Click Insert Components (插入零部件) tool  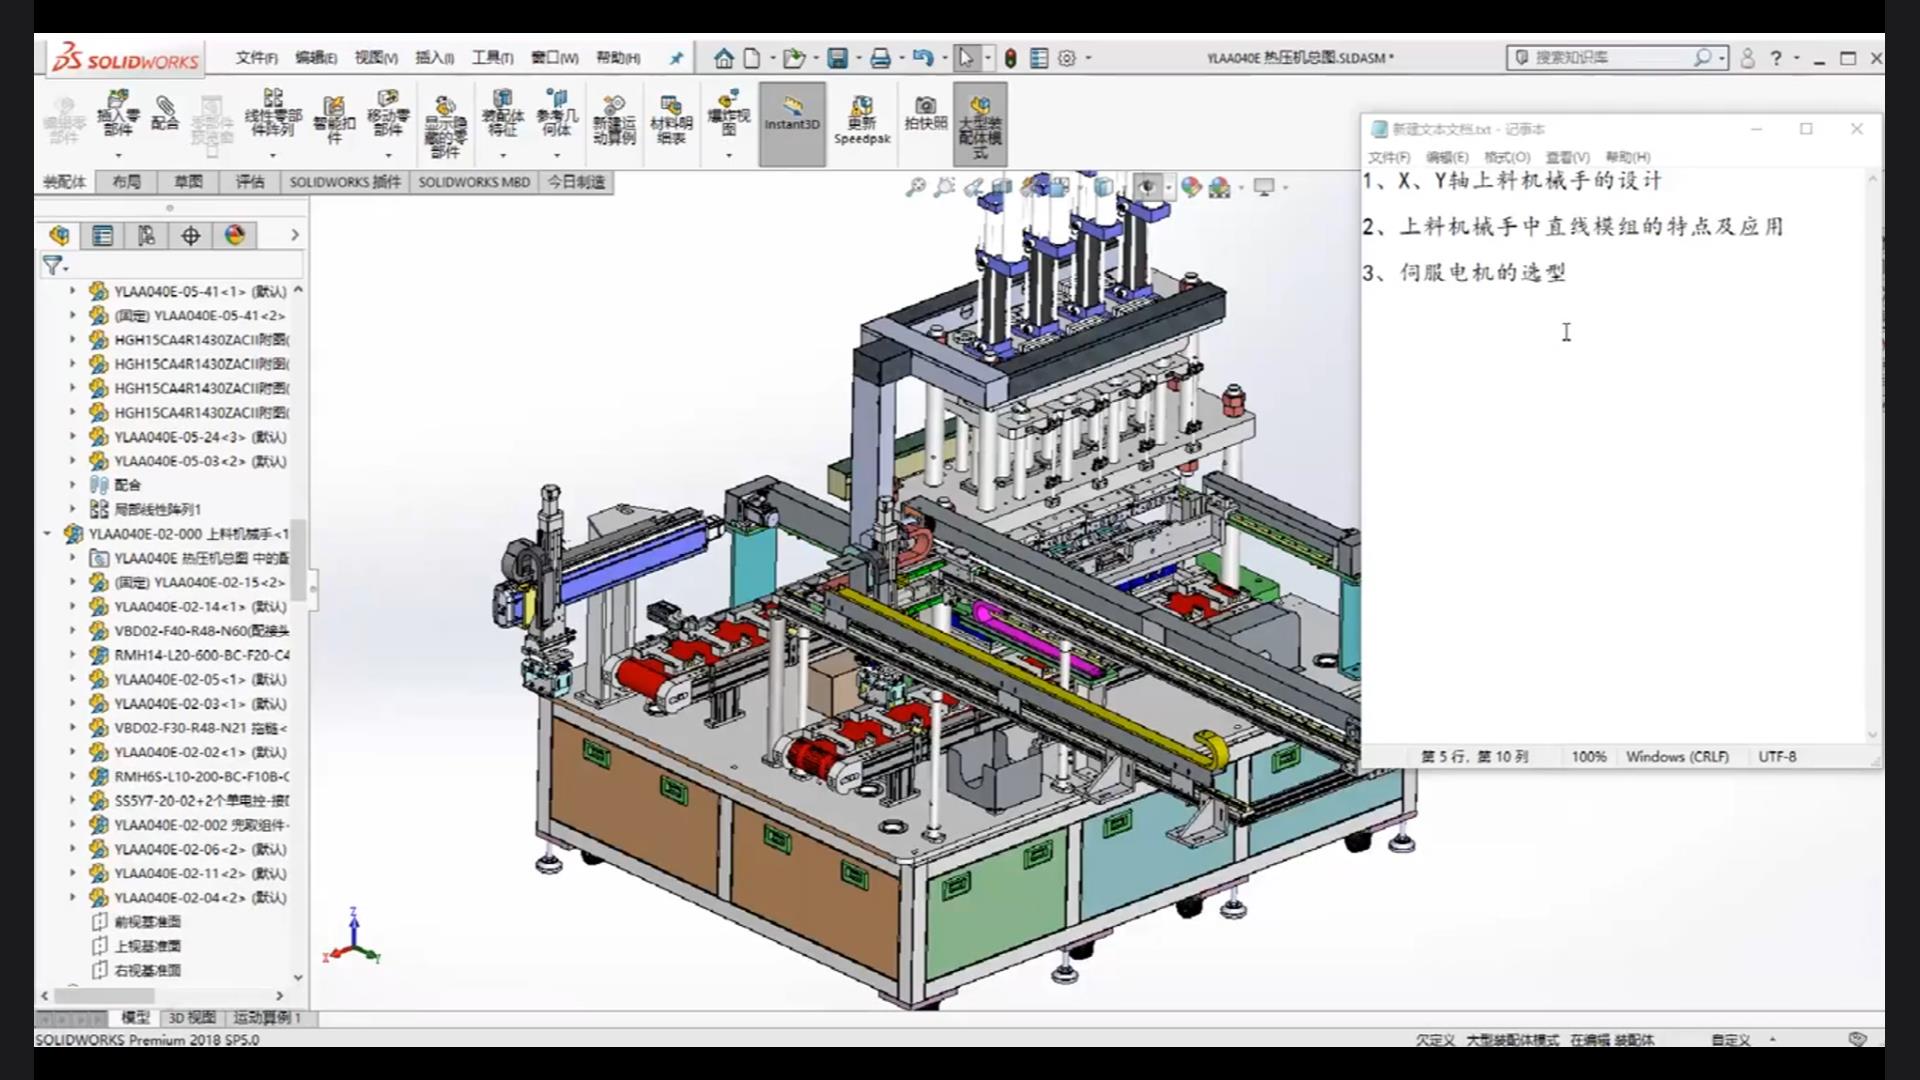[118, 113]
